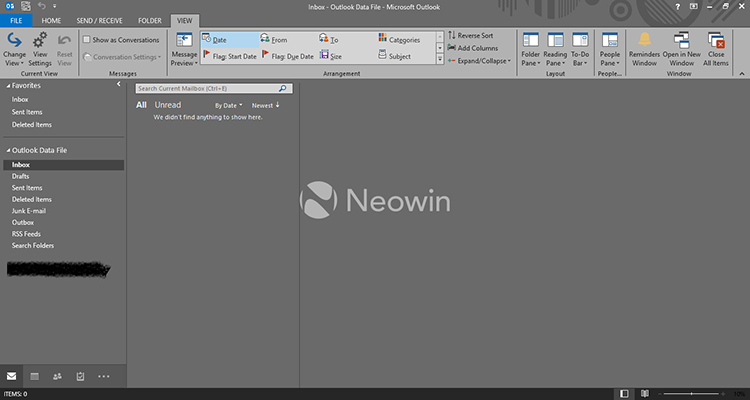This screenshot has width=750, height=400.
Task: Click the search magnifier icon
Action: tap(282, 89)
